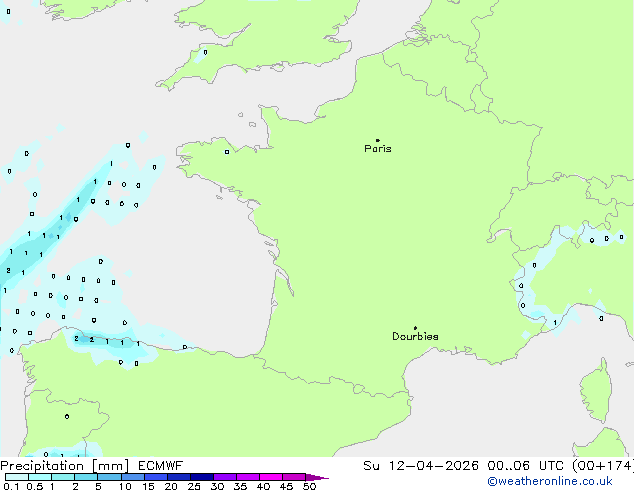
Task: Click the legend value 25
Action: pos(194,486)
